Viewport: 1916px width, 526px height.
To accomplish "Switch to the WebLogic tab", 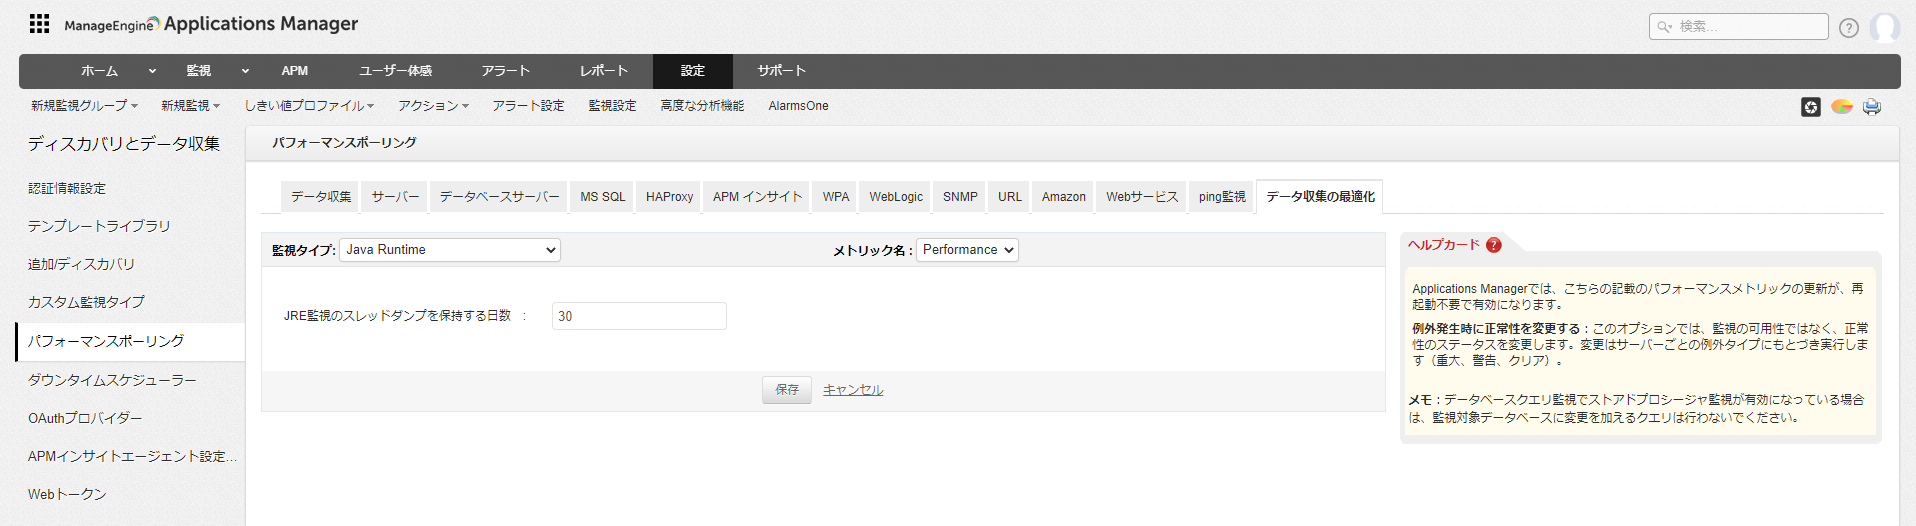I will pos(896,197).
